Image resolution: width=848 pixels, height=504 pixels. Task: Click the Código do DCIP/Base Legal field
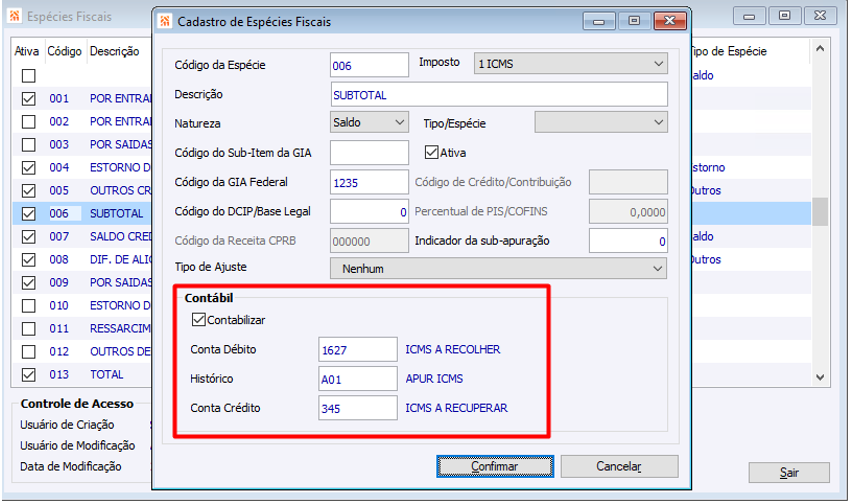(369, 211)
